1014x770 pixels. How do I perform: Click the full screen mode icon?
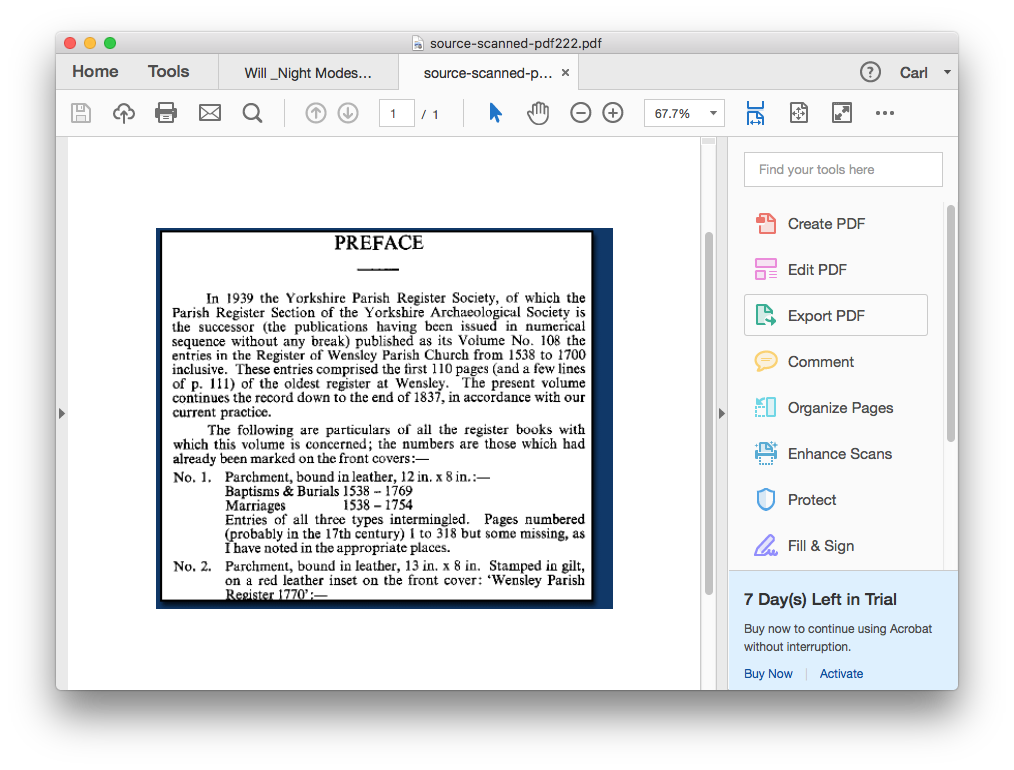(842, 112)
